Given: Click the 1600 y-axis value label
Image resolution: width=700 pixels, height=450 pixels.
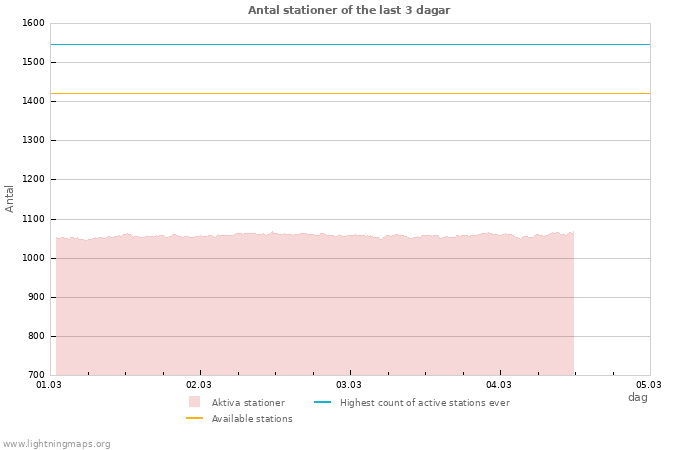Looking at the screenshot, I should (33, 23).
